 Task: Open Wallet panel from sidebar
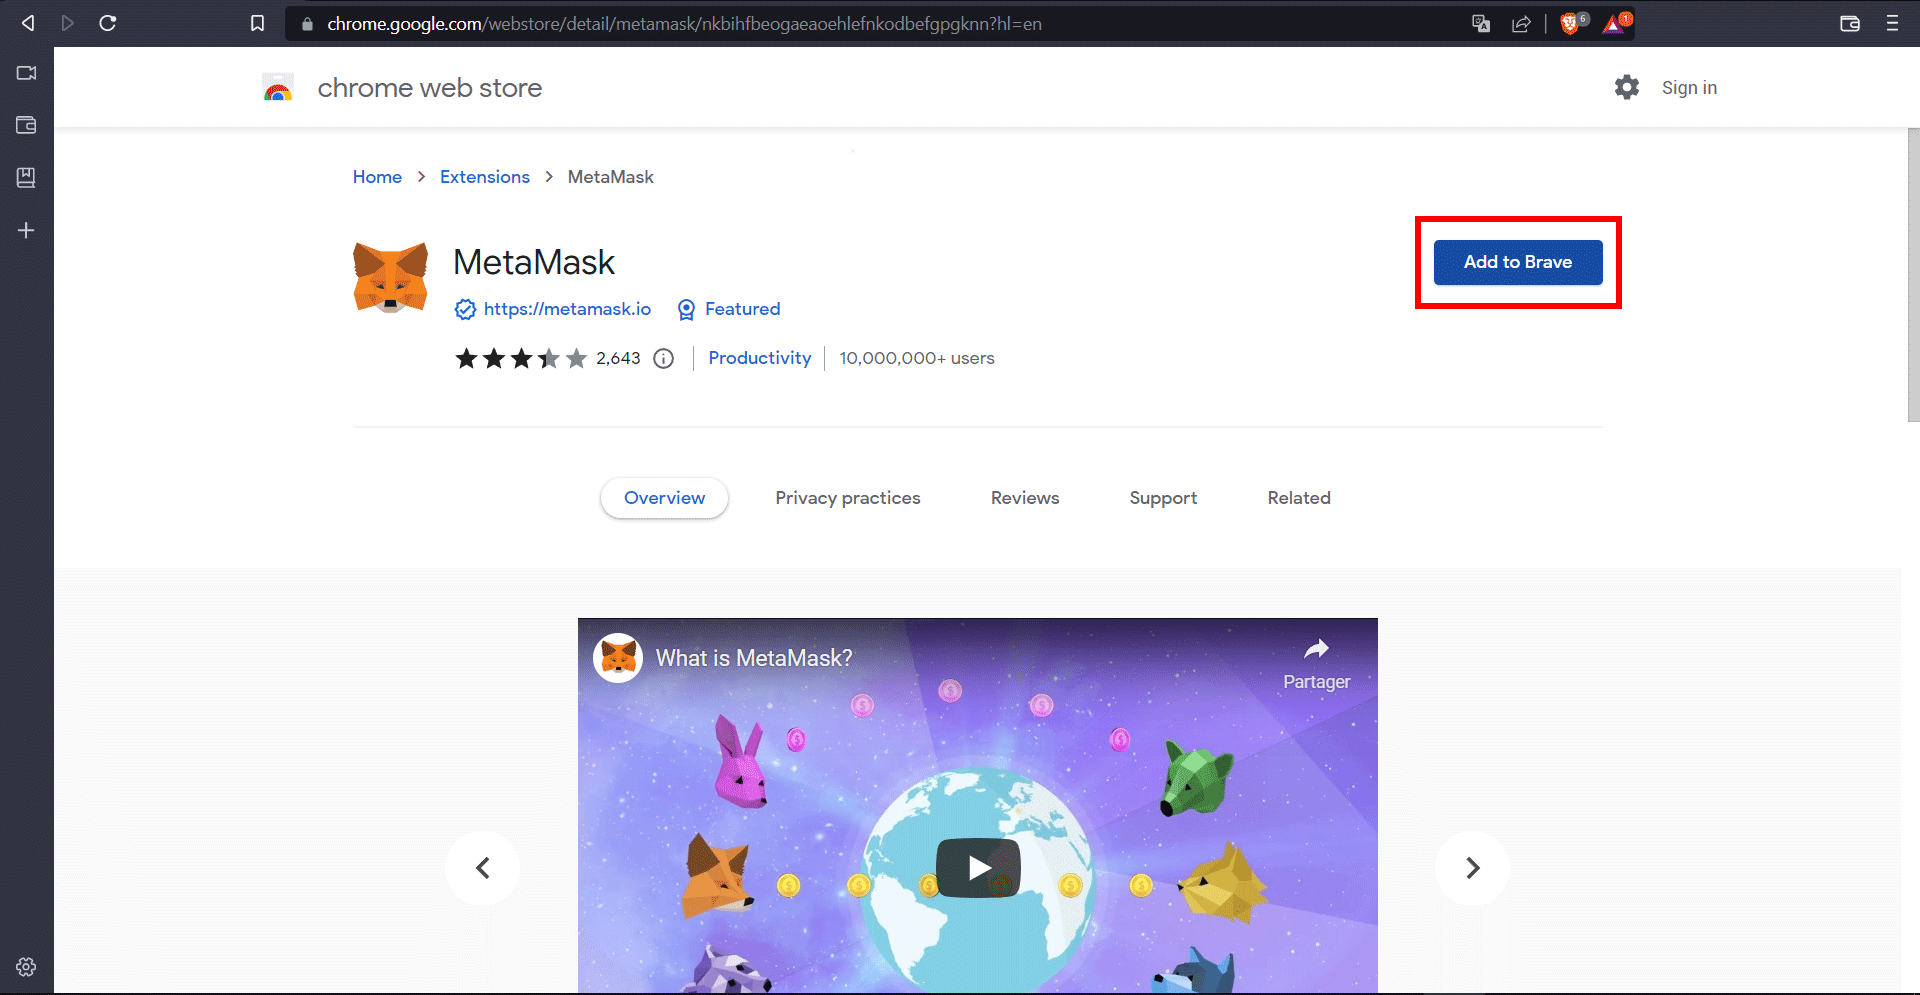(x=26, y=125)
